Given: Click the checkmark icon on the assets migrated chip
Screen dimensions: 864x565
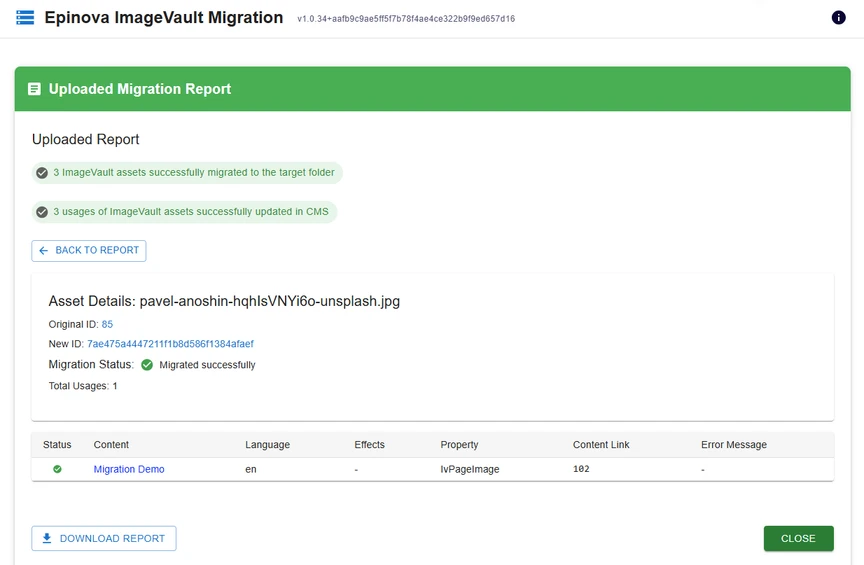Looking at the screenshot, I should [x=42, y=173].
